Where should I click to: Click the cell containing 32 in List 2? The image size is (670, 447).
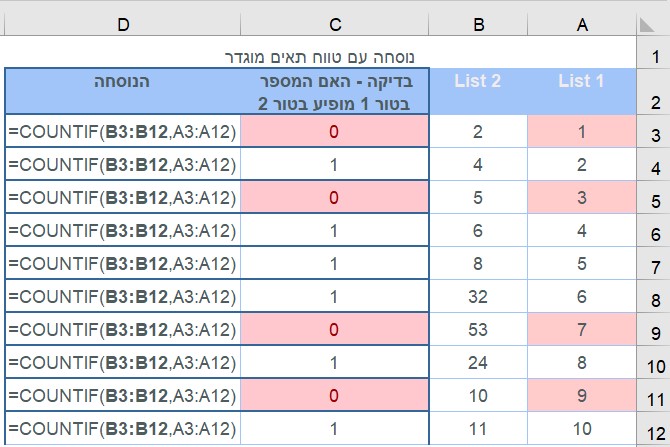478,298
